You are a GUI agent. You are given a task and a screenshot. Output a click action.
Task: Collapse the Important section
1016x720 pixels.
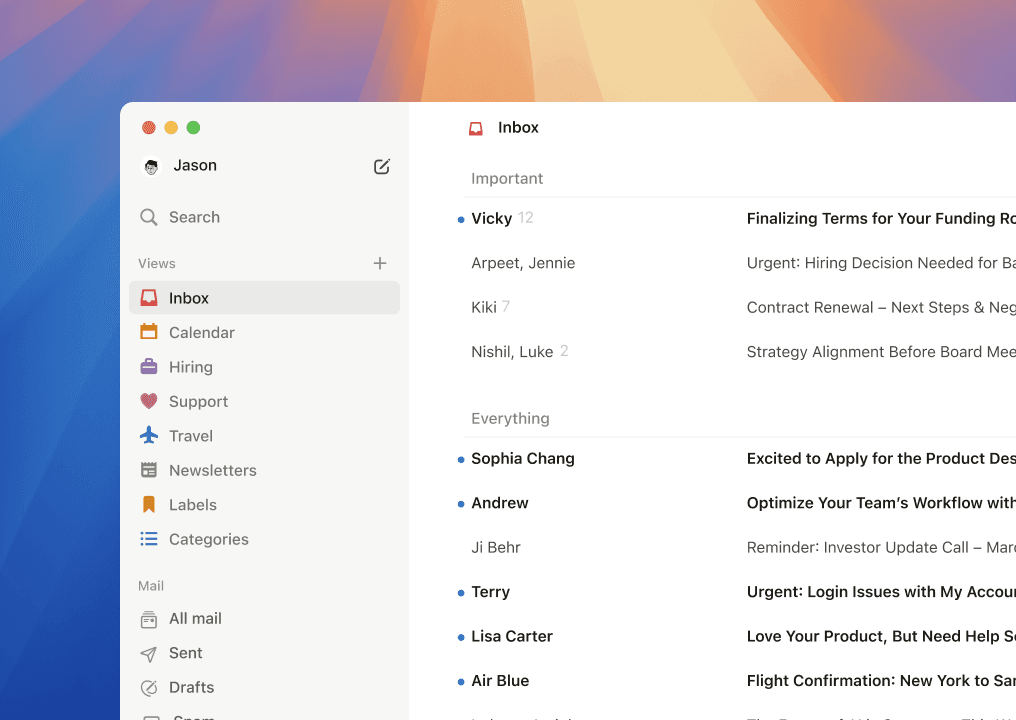coord(507,178)
